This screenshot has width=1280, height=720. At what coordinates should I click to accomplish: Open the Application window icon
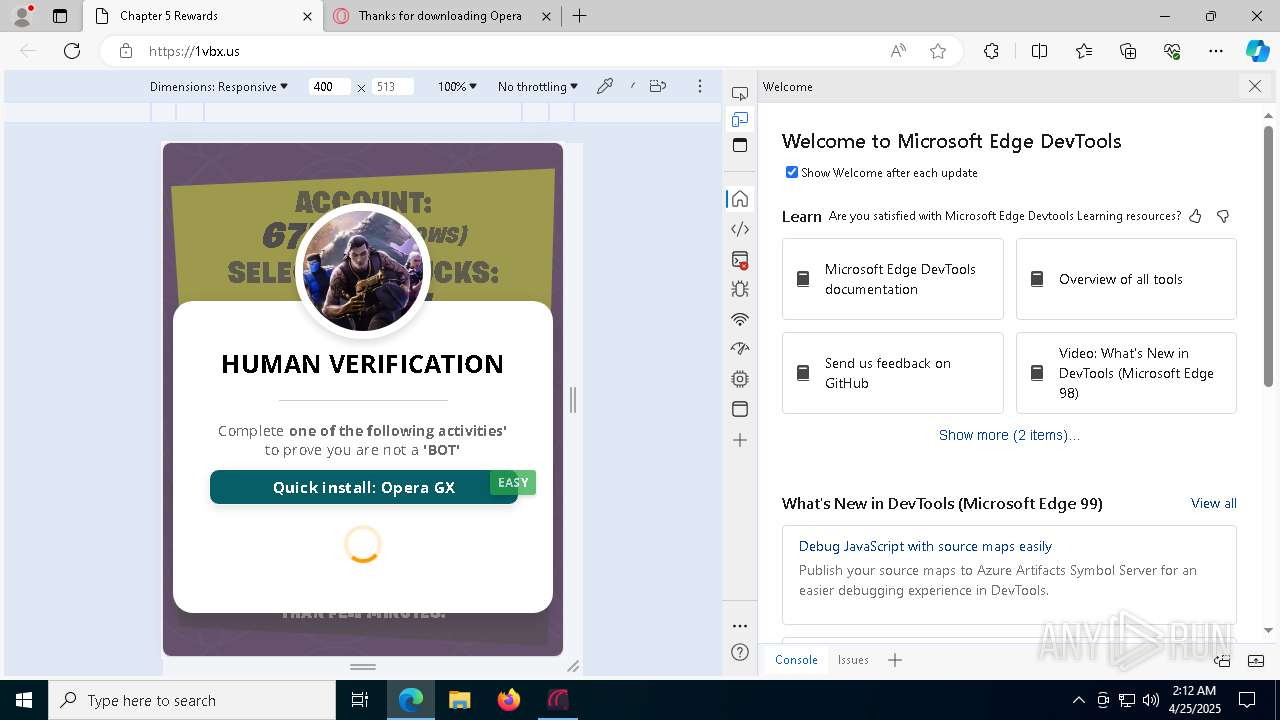pyautogui.click(x=740, y=409)
